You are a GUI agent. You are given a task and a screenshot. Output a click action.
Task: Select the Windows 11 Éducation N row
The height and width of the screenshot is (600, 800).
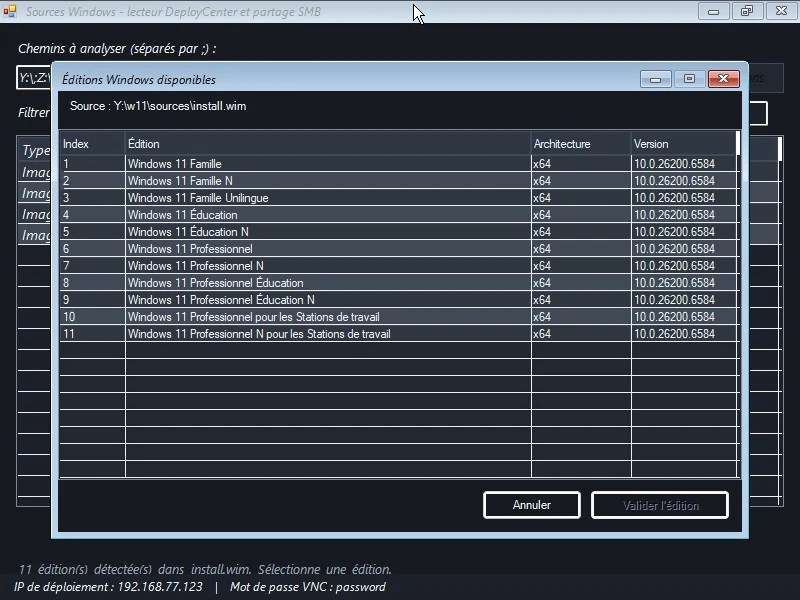pos(398,232)
